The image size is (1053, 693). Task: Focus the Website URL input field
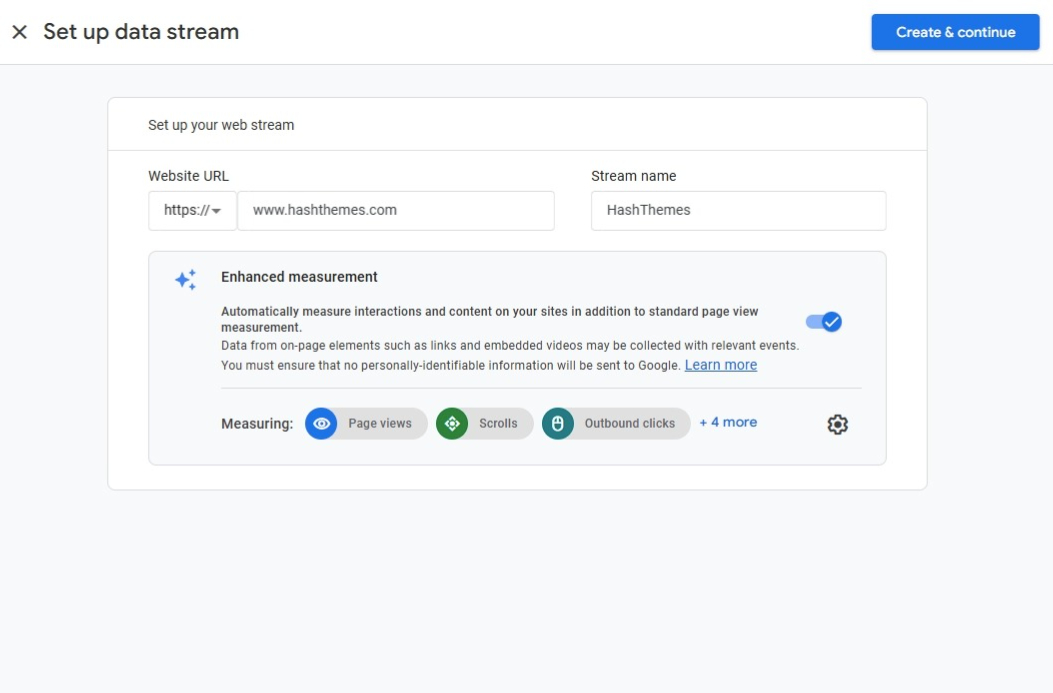396,211
